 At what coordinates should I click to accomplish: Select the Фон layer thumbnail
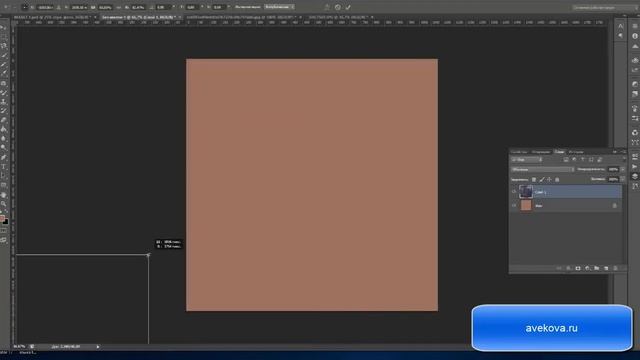tap(526, 205)
